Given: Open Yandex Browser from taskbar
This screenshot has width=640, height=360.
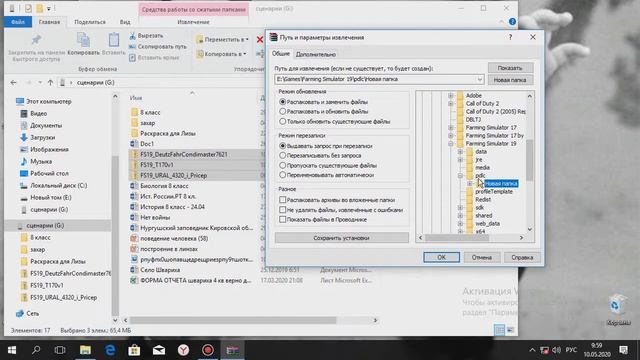Looking at the screenshot, I should click(x=183, y=350).
